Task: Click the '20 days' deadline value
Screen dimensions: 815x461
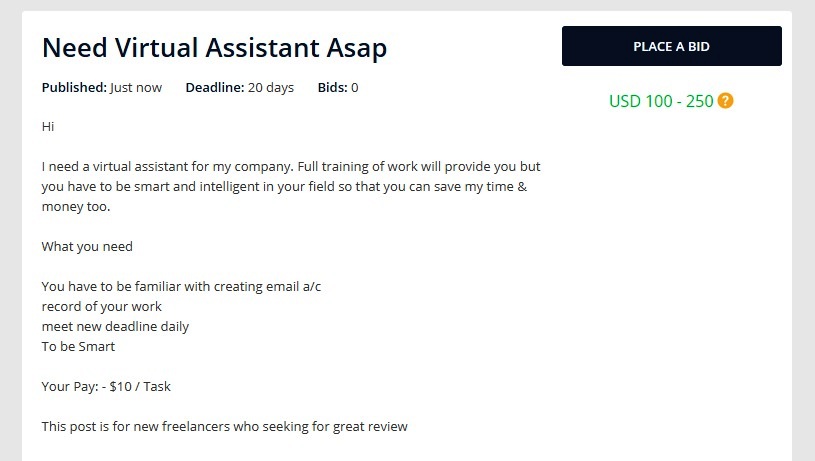Action: click(271, 88)
